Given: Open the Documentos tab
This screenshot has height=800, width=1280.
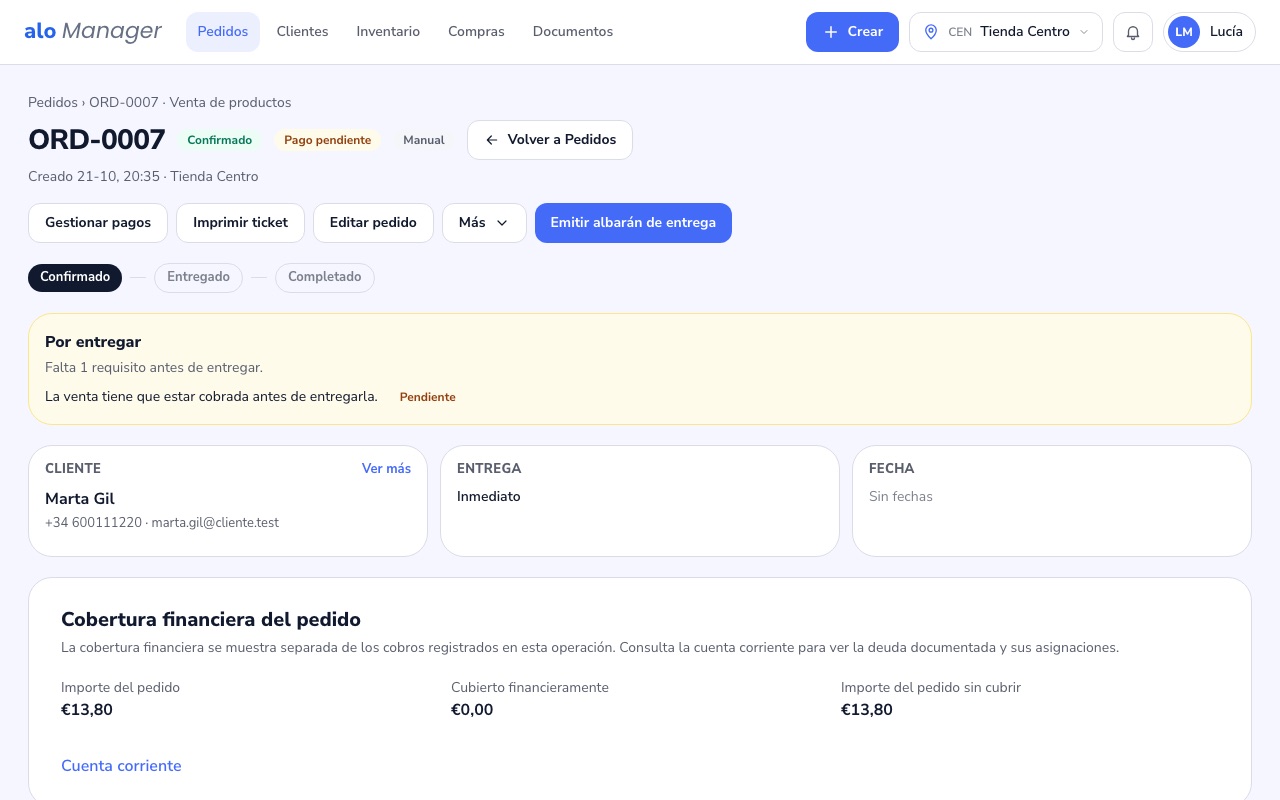Looking at the screenshot, I should (x=573, y=32).
